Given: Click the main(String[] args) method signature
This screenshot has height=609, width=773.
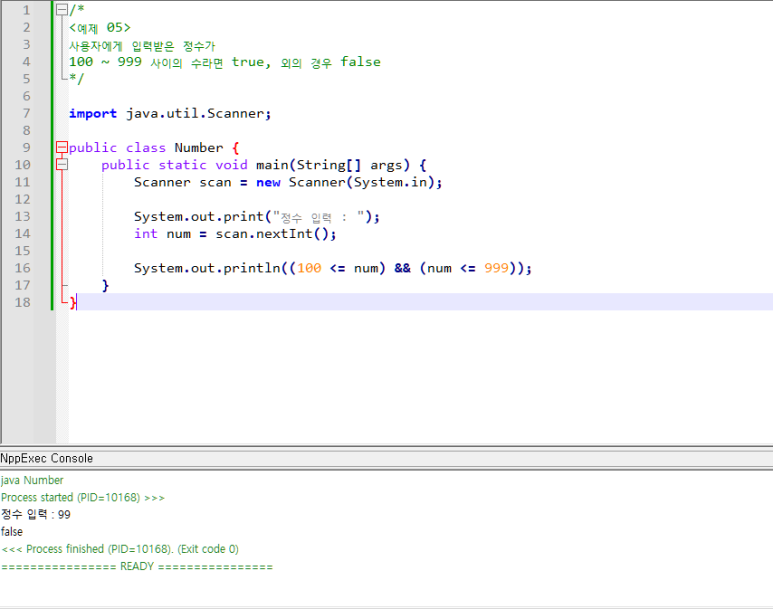Looking at the screenshot, I should [x=333, y=165].
